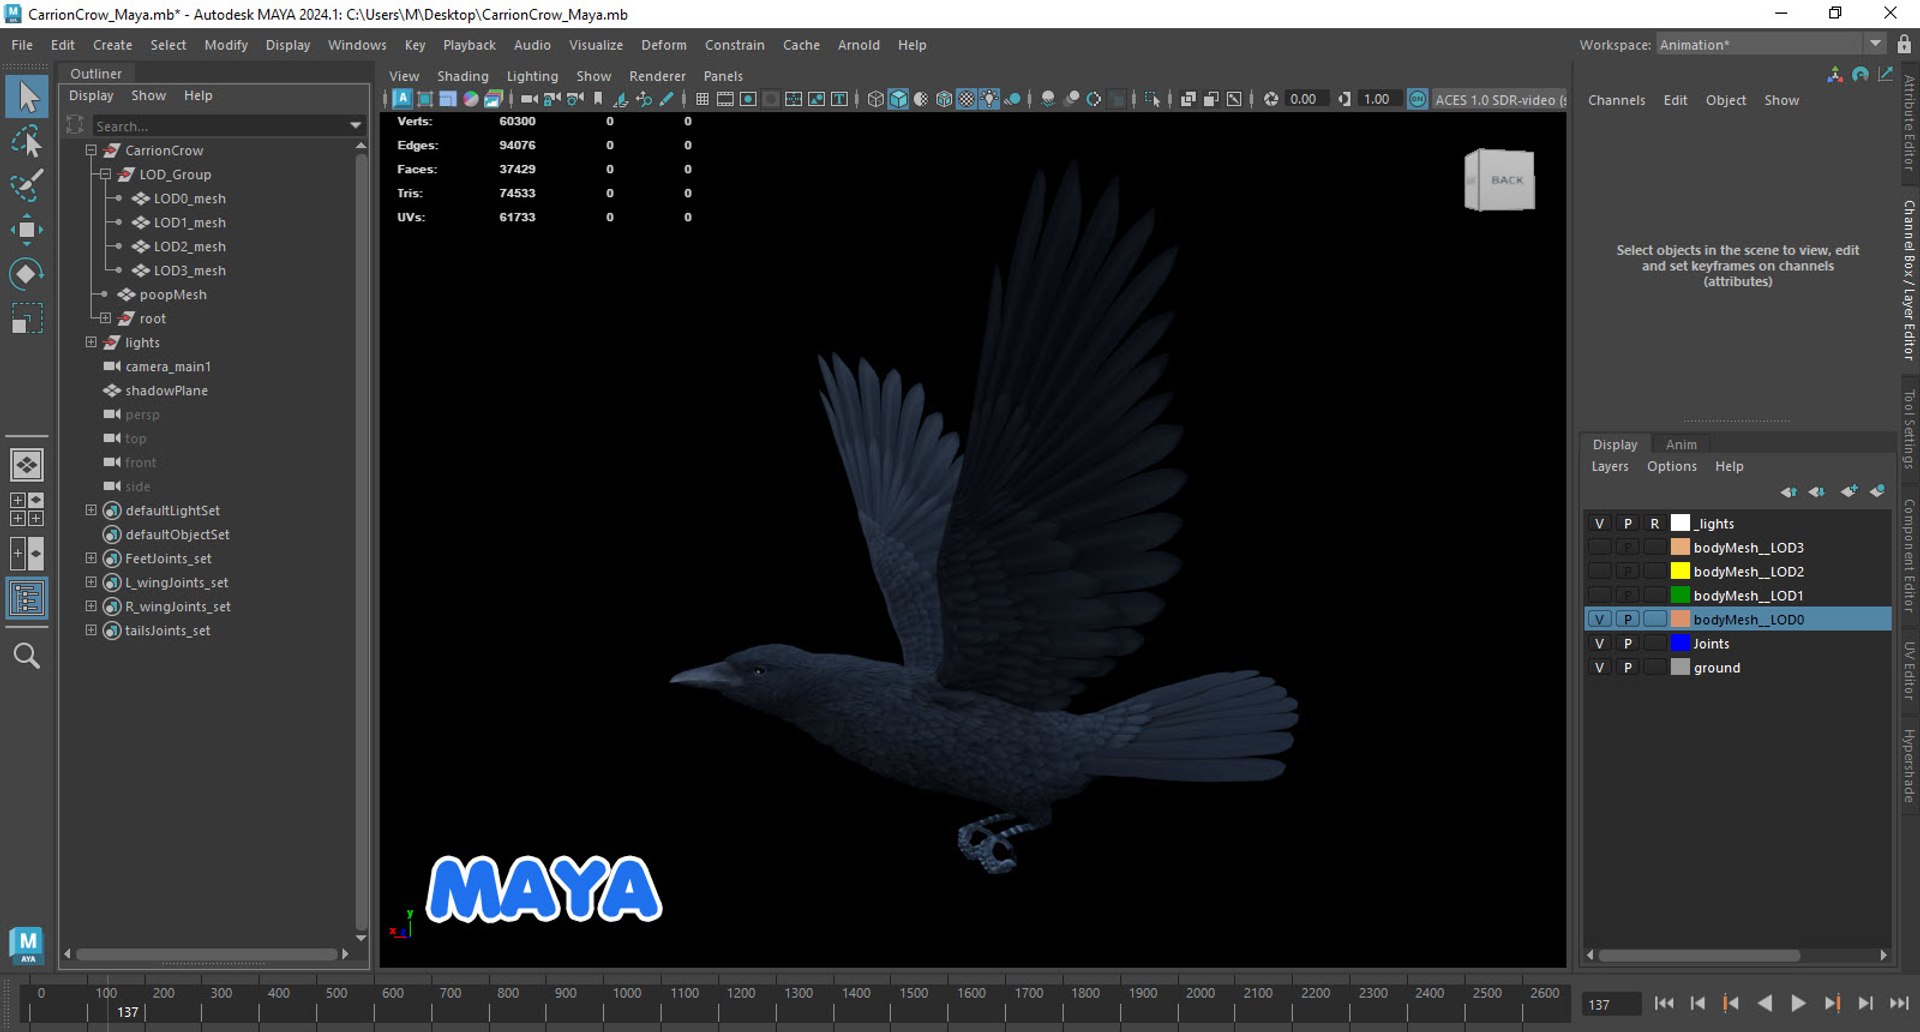Toggle Outliner panel layout button
The height and width of the screenshot is (1032, 1920).
[x=27, y=598]
